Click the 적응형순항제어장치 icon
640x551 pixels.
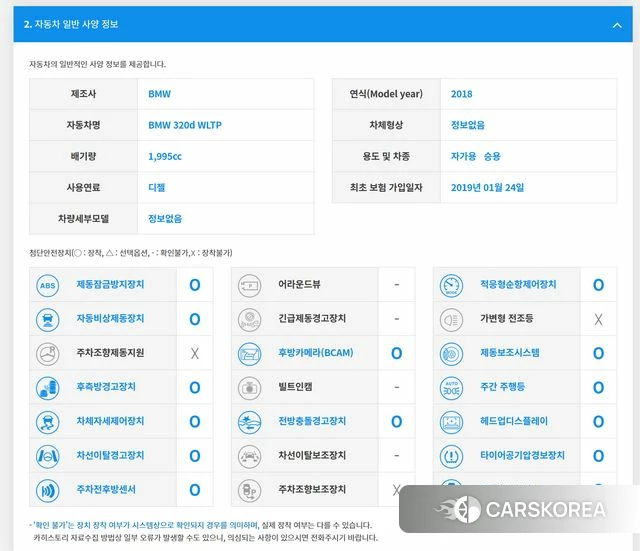[451, 285]
